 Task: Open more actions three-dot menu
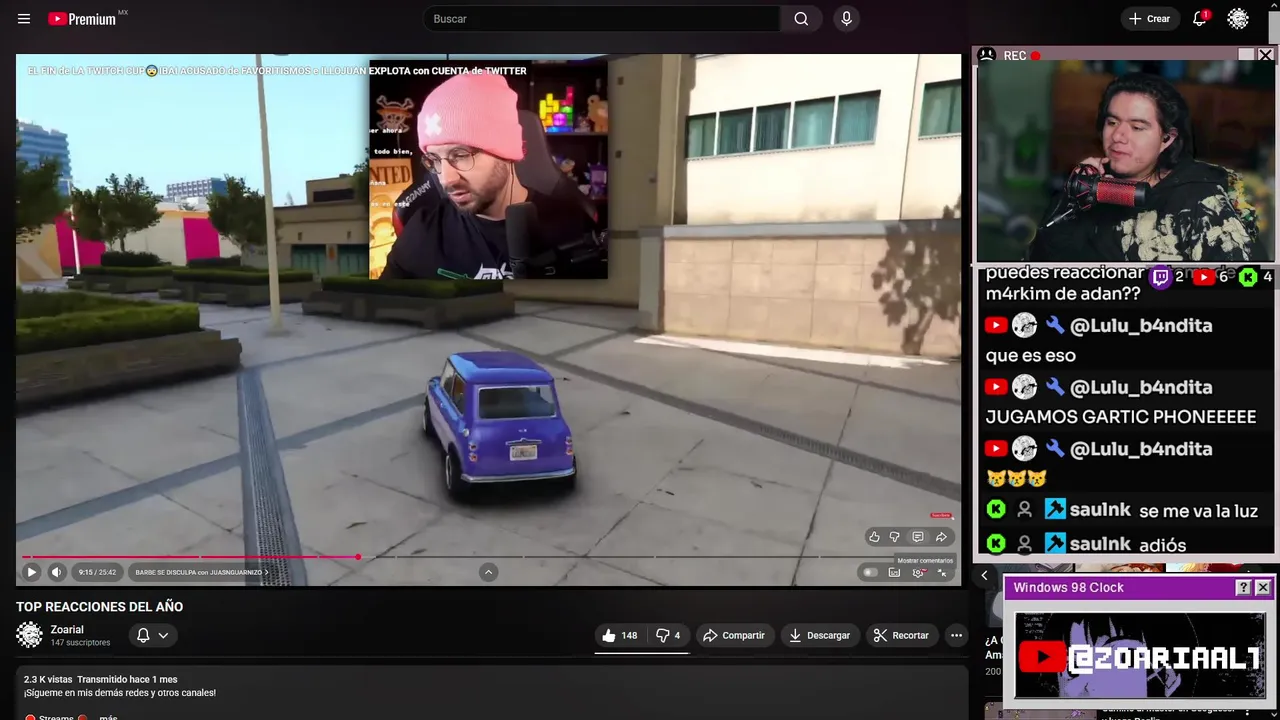point(956,635)
